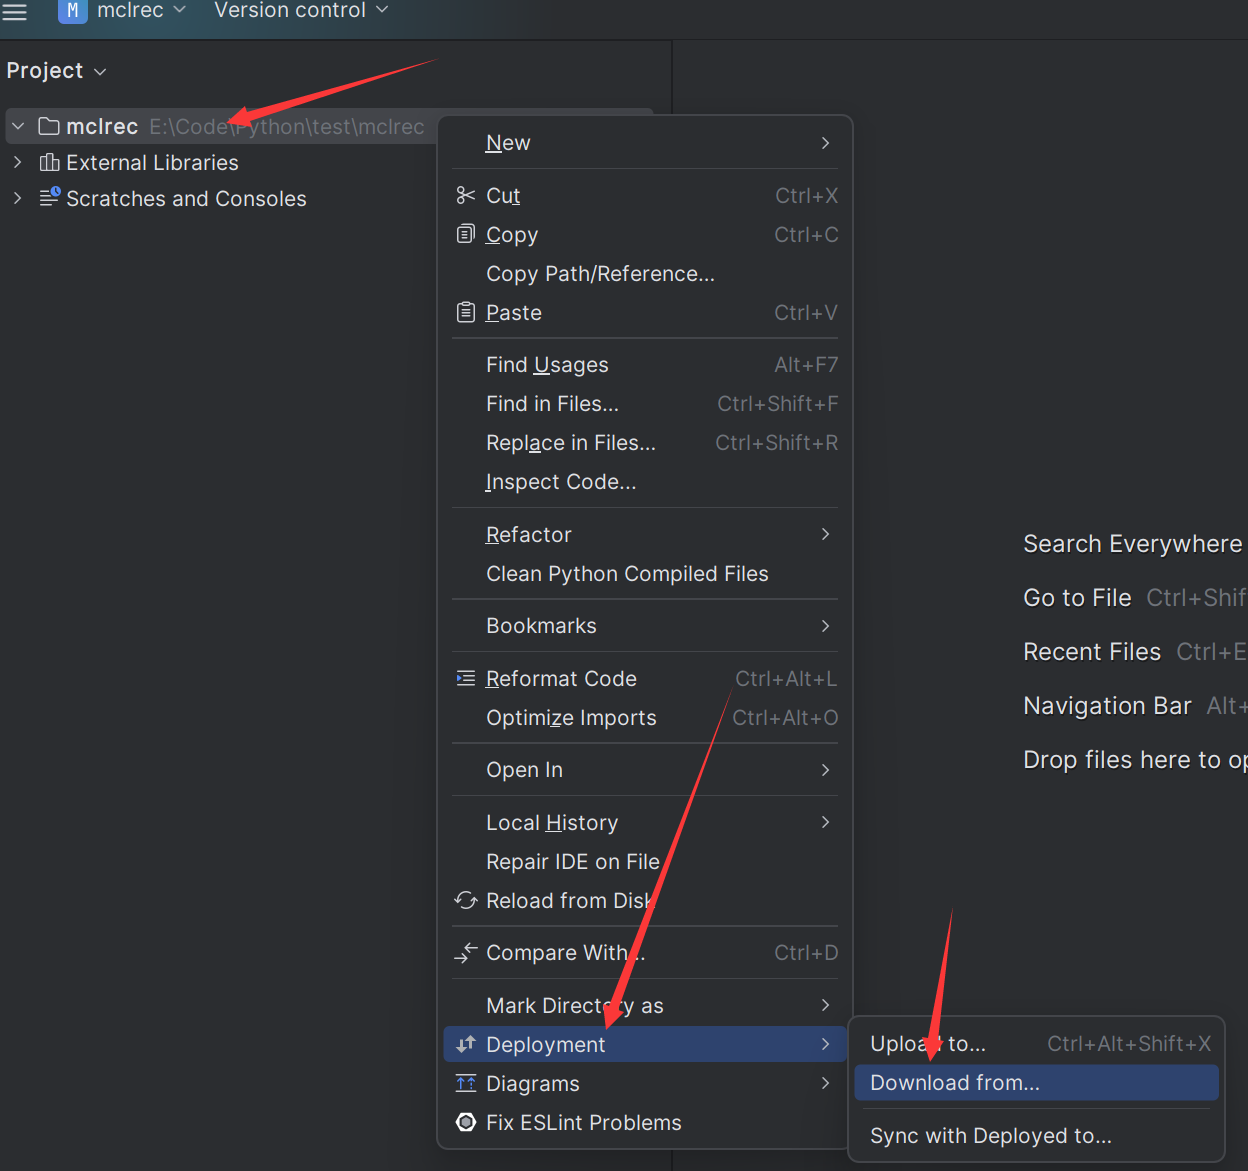1248x1171 pixels.
Task: Select Fix ESLint Problems entry
Action: 645,1123
